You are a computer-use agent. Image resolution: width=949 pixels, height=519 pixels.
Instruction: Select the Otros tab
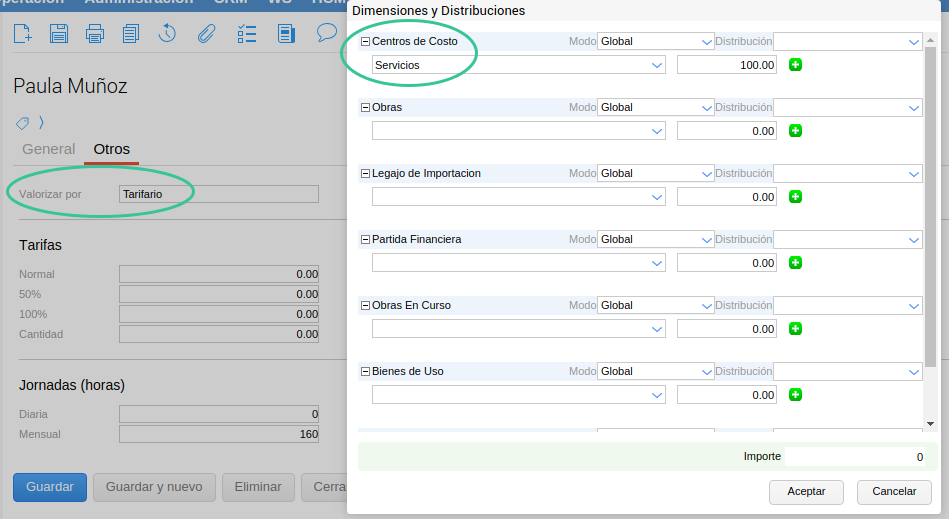click(x=111, y=149)
